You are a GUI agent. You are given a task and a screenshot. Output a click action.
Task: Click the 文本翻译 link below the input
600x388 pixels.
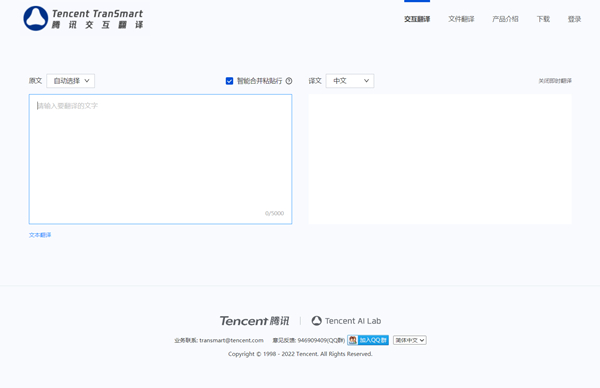[40, 235]
